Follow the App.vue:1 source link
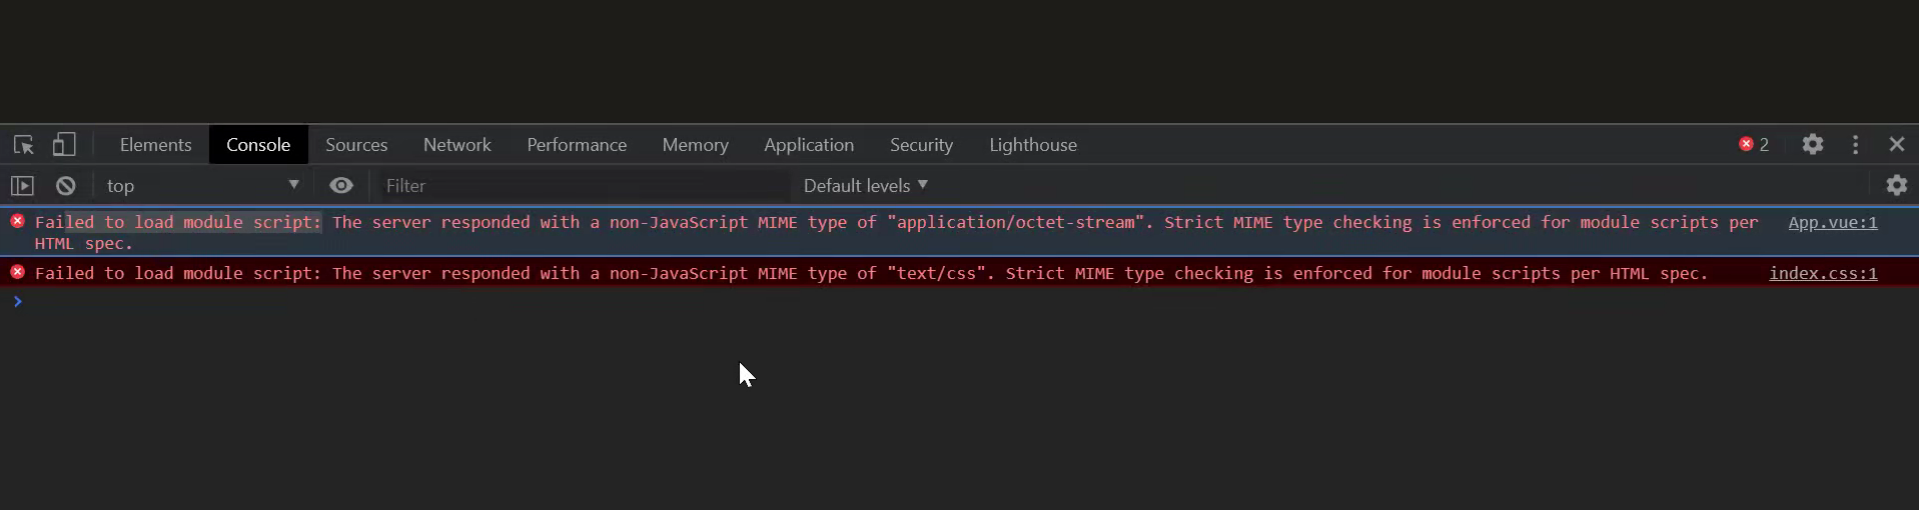This screenshot has width=1919, height=510. pos(1832,223)
